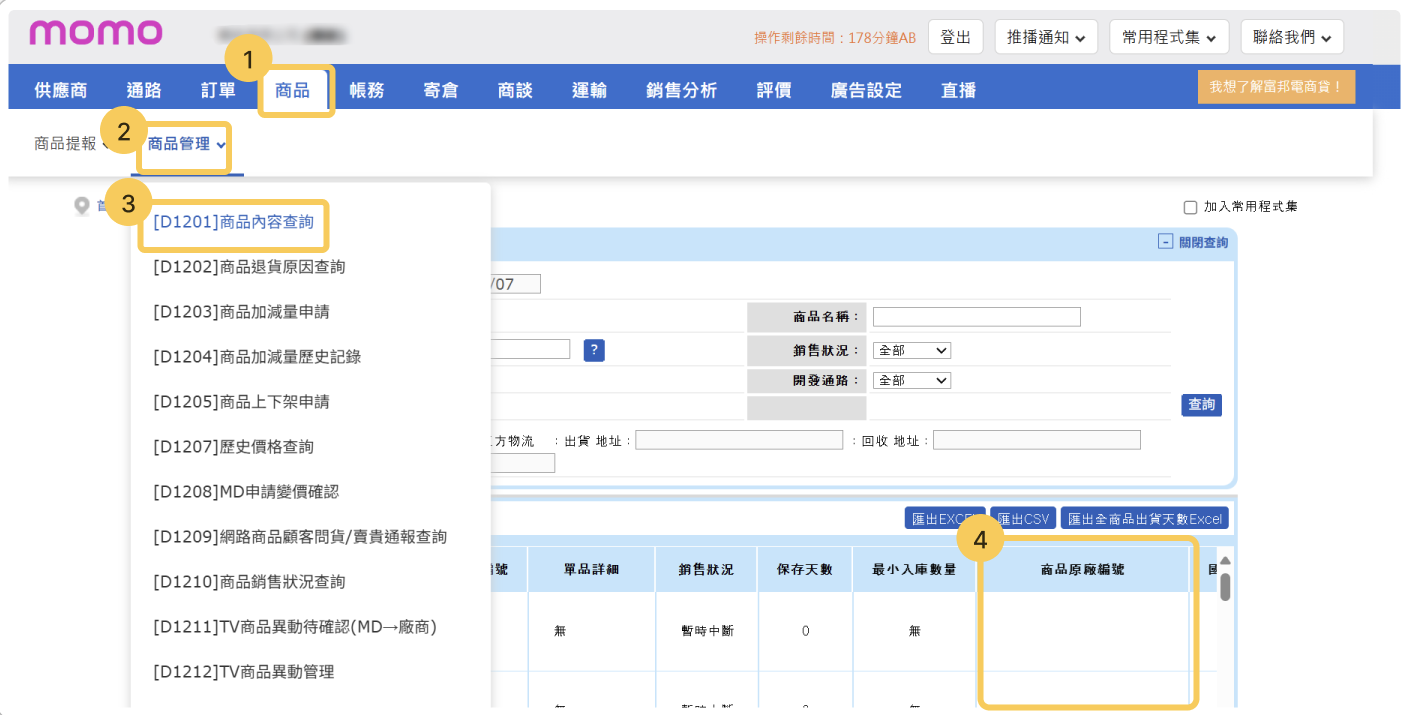Open the 聯絡我們 dropdown
1401x715 pixels.
pos(1291,37)
